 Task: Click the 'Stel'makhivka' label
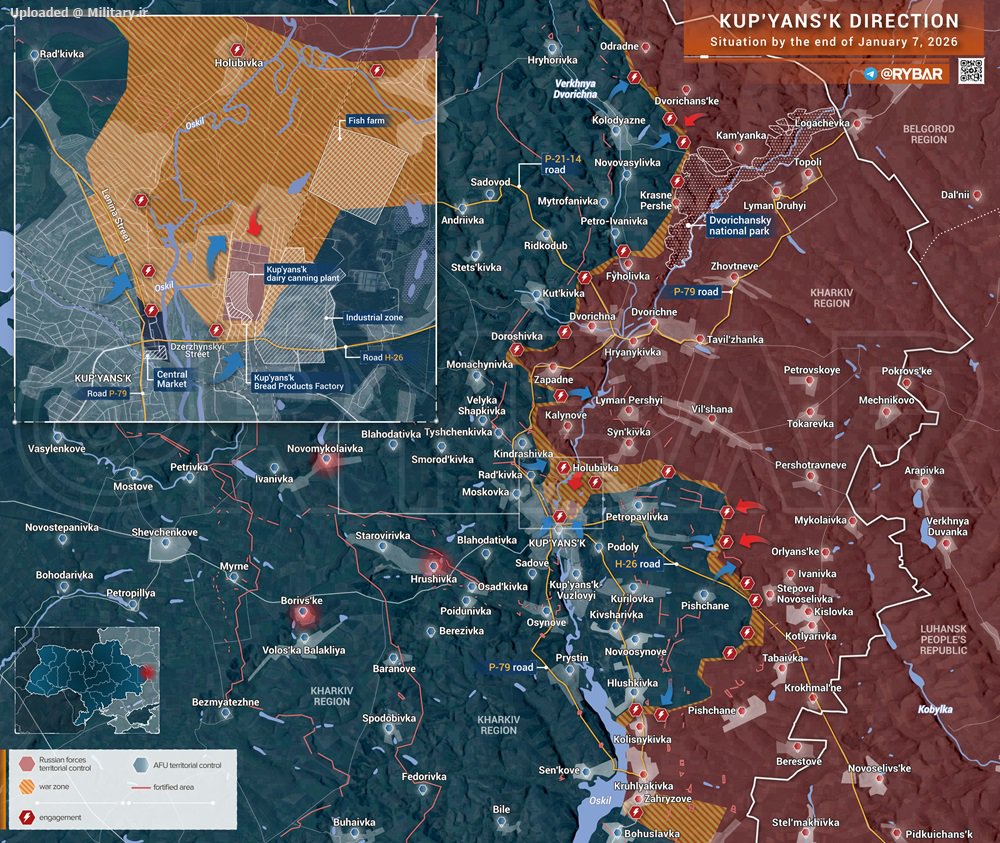click(x=805, y=822)
